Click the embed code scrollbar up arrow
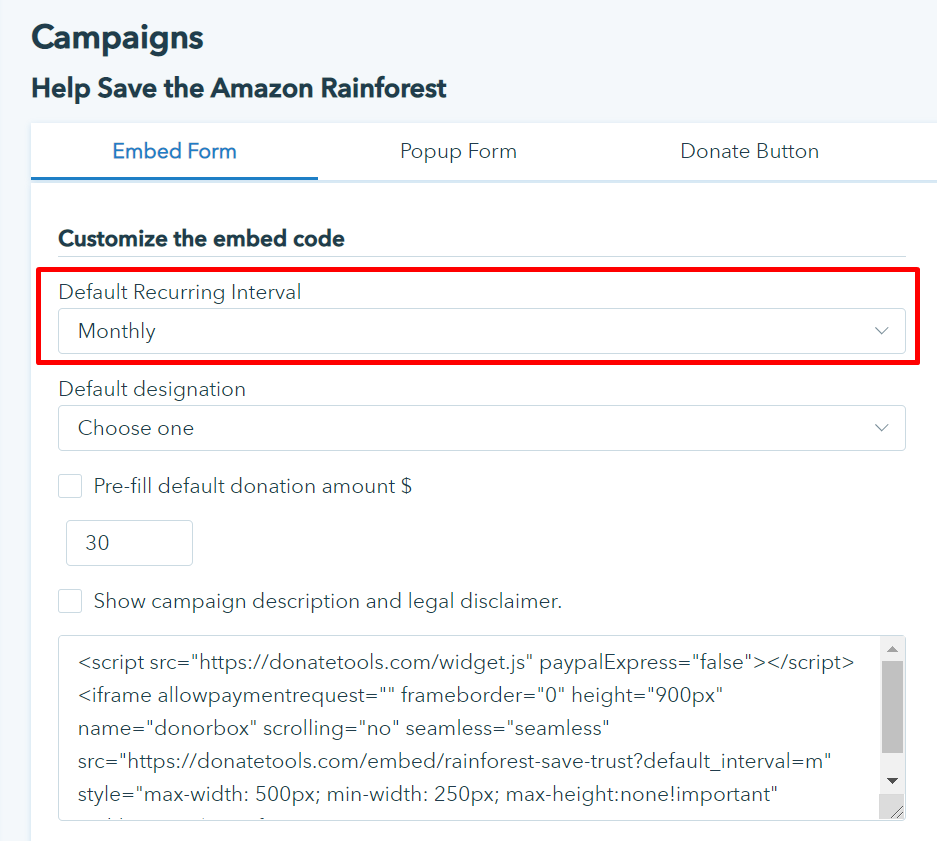The height and width of the screenshot is (841, 937). click(x=892, y=649)
